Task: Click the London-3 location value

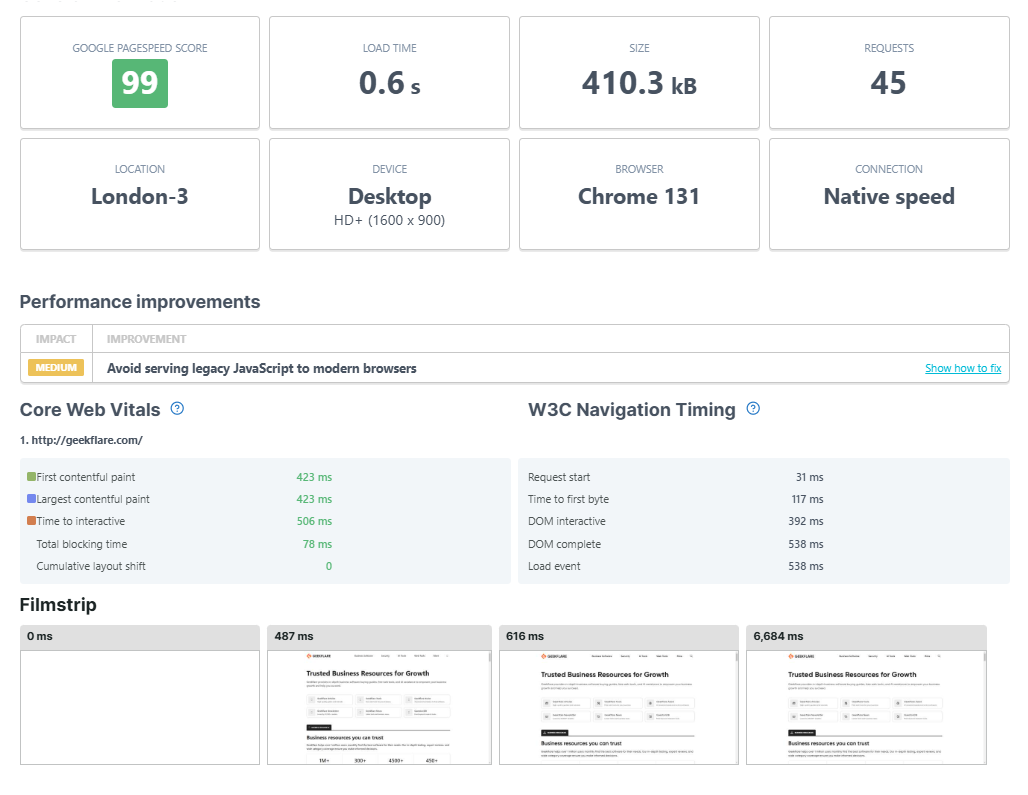Action: click(140, 197)
